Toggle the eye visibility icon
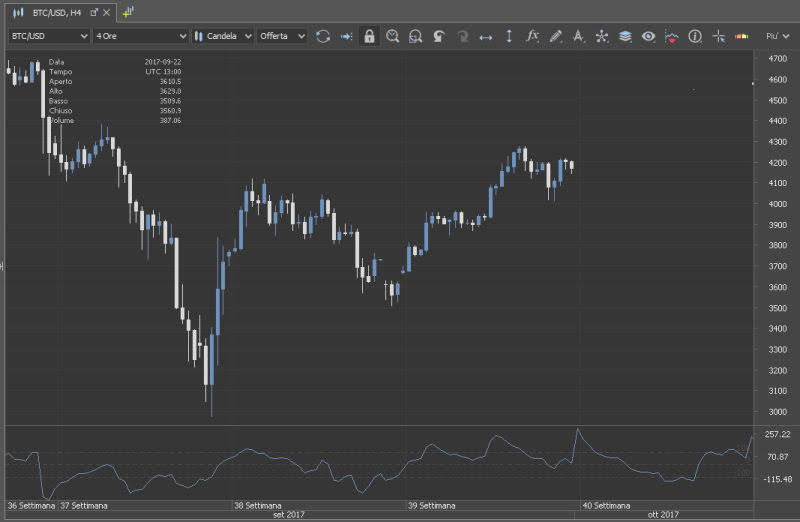Image resolution: width=800 pixels, height=522 pixels. point(649,36)
